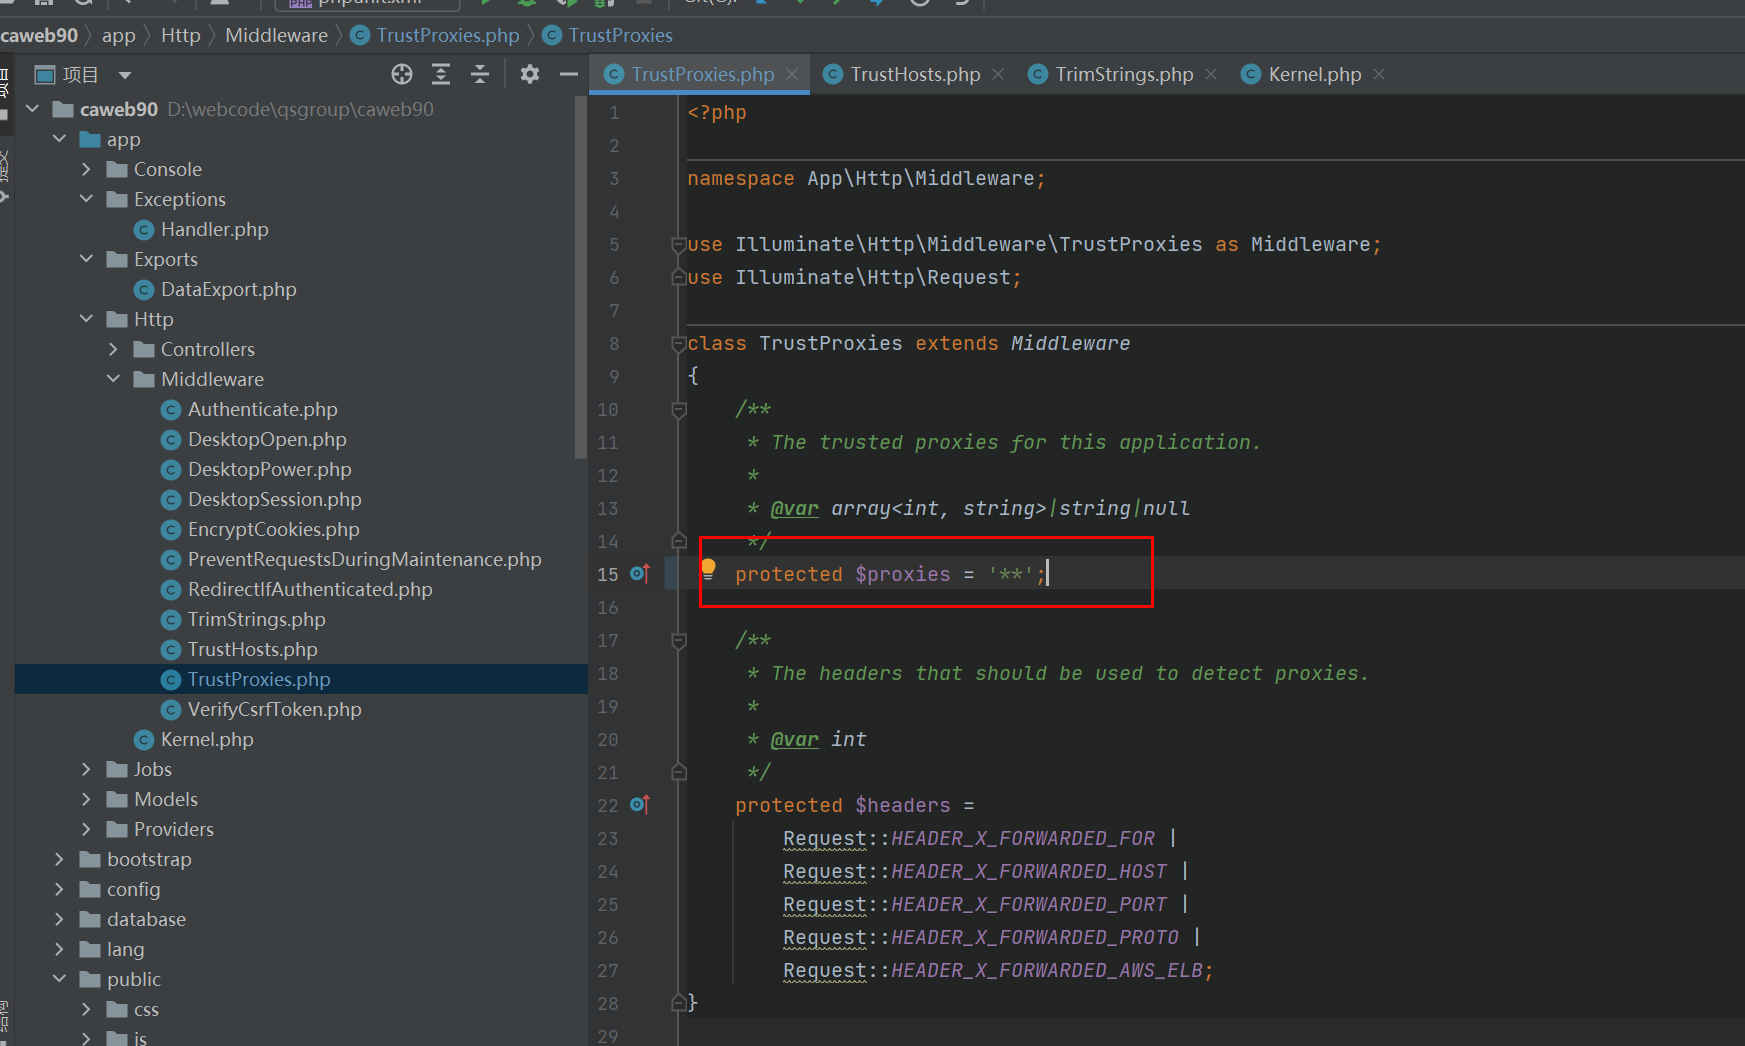Collapse the app folder
Screen dimensions: 1745x1046
[x=60, y=139]
